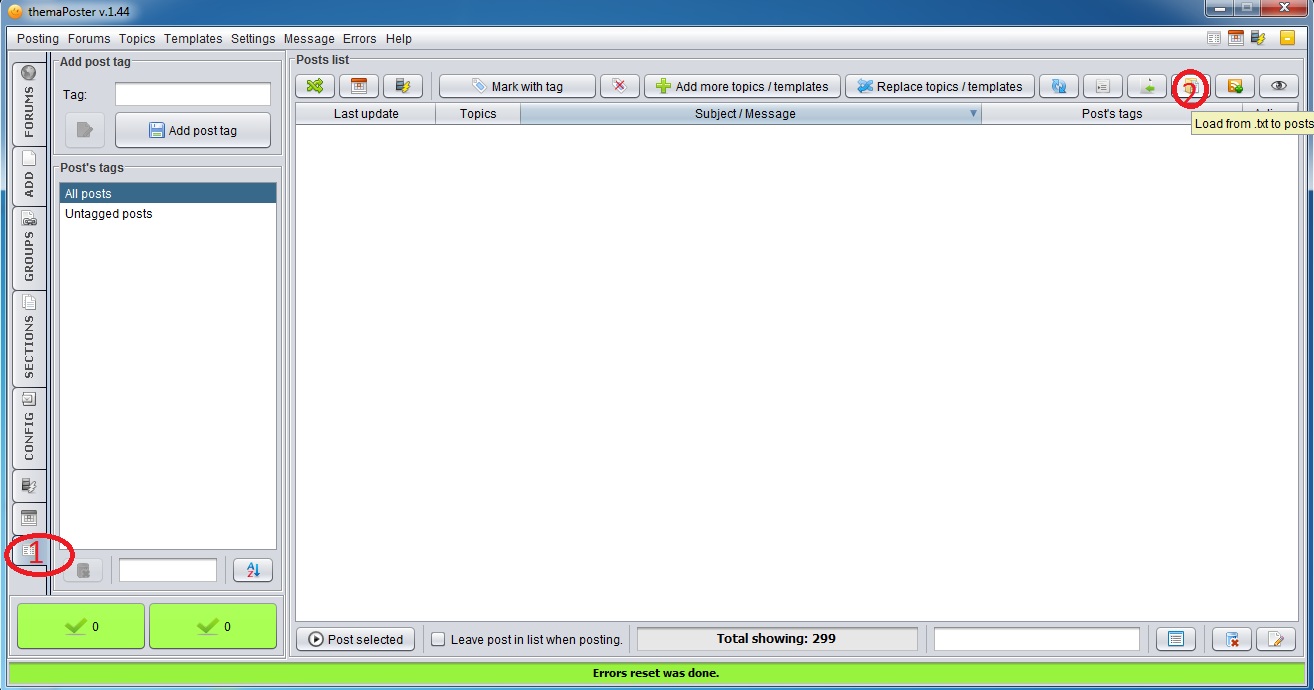
Task: Click the edit note pencil icon at bottom right
Action: coord(1276,639)
